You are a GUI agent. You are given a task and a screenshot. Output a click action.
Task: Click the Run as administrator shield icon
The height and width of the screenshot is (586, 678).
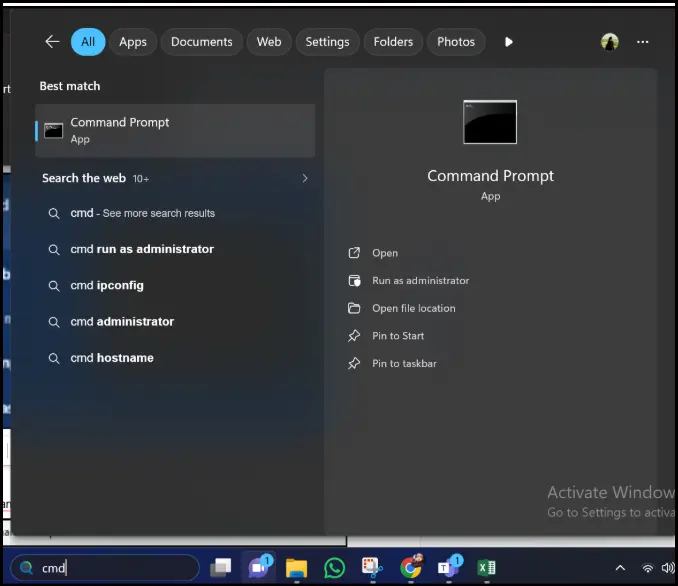point(354,281)
